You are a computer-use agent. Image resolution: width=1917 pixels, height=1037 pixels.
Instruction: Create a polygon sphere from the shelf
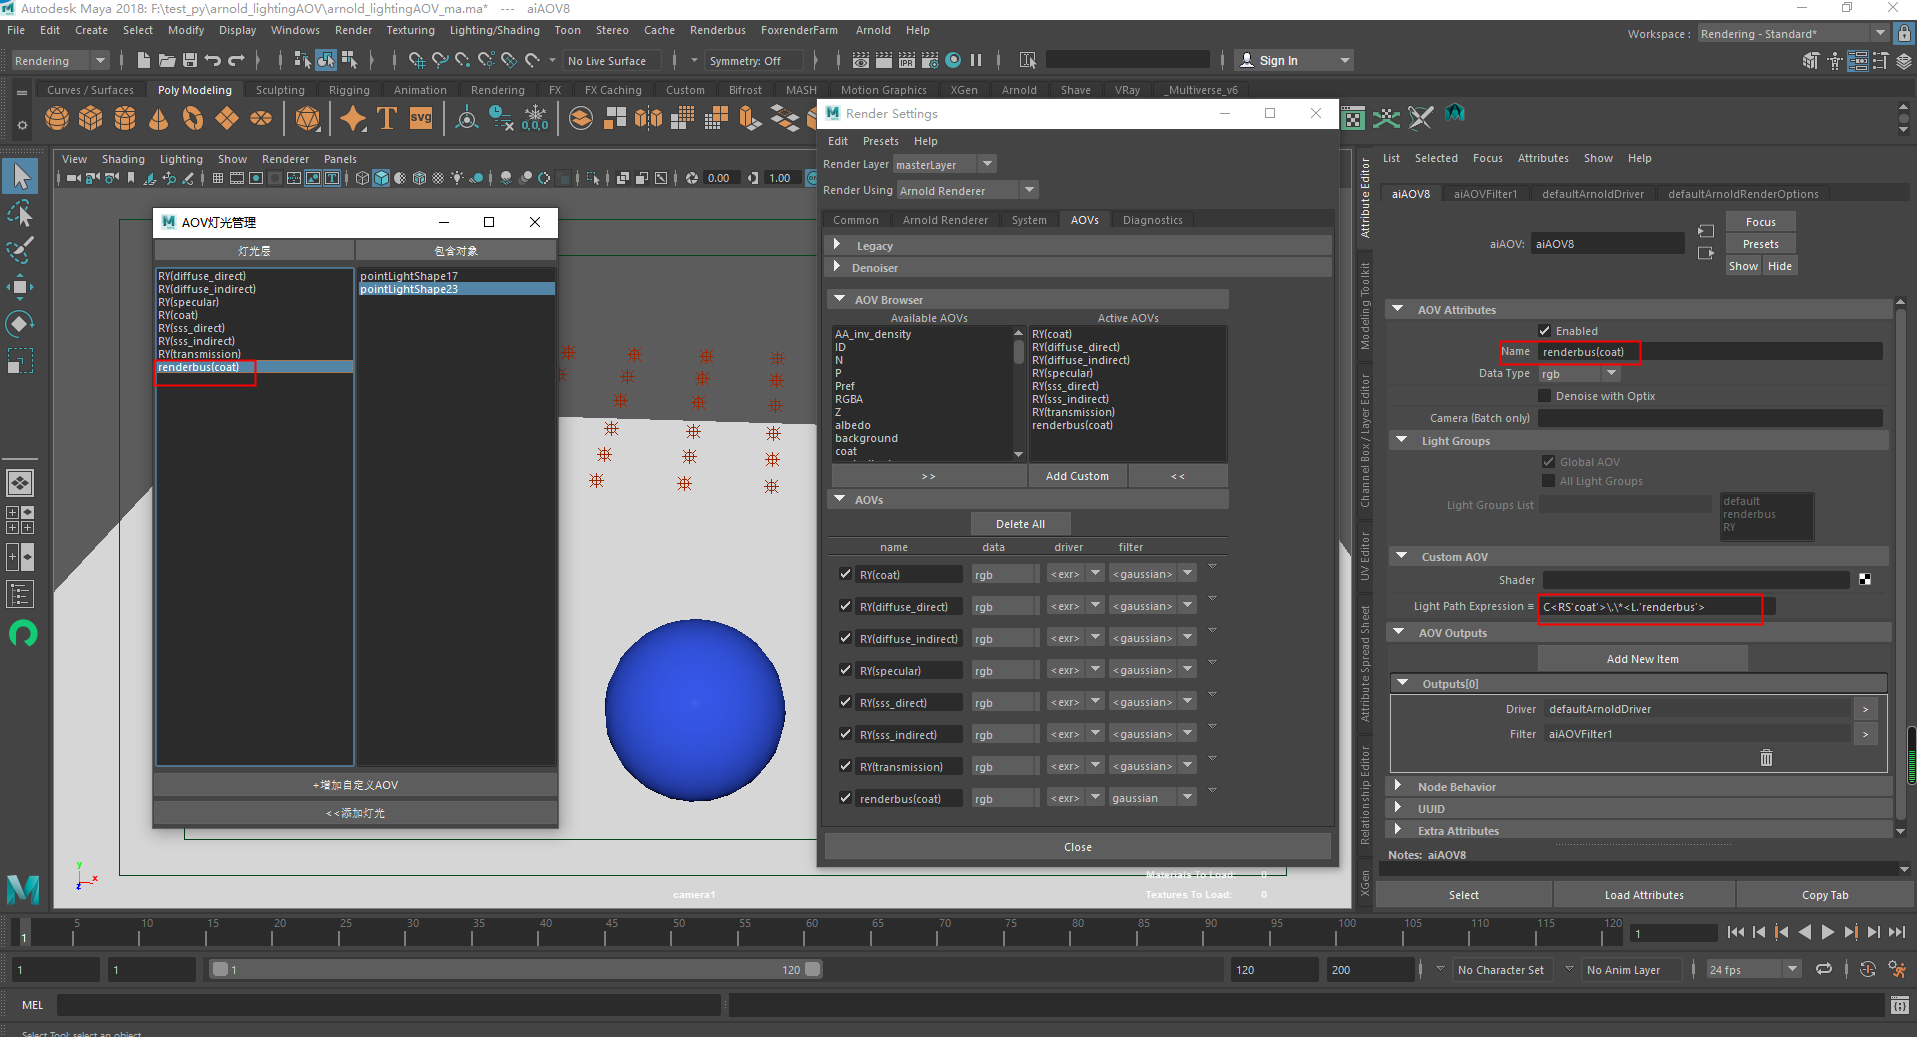(57, 119)
